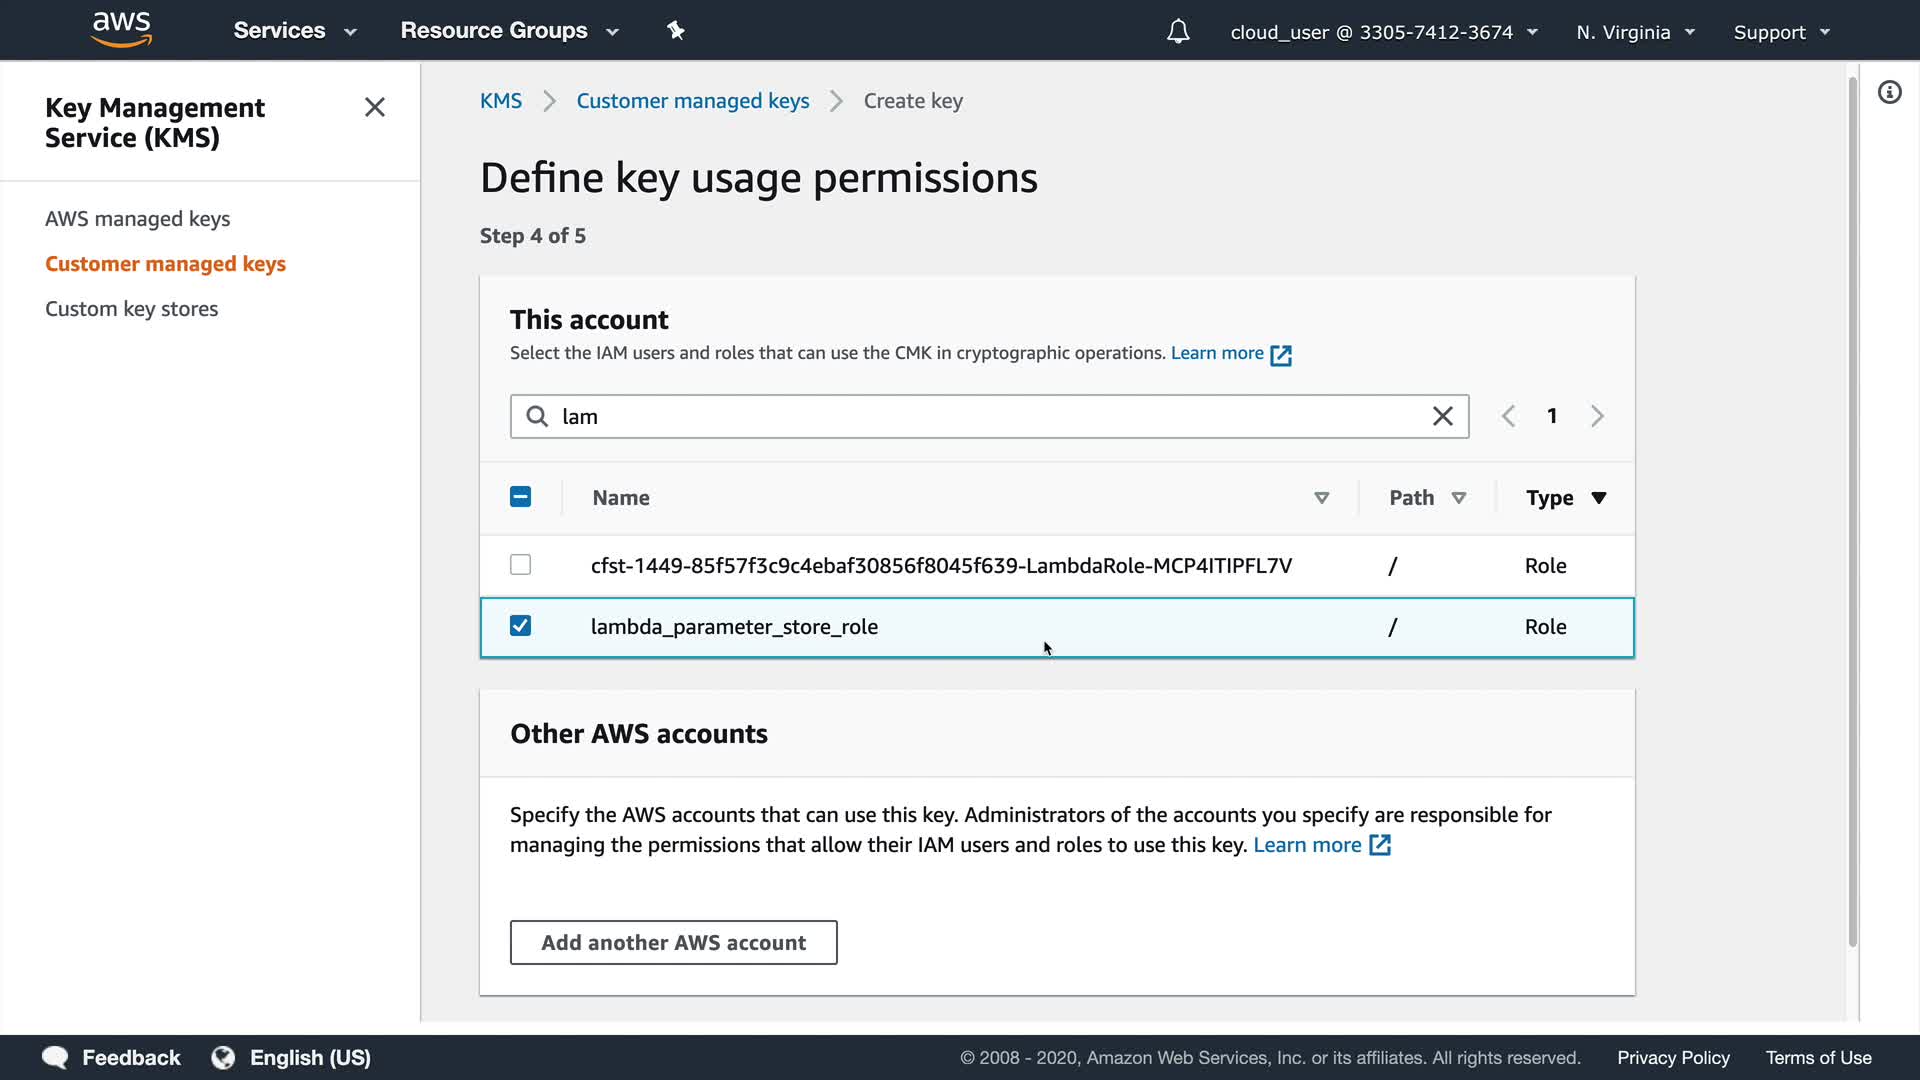Open Custom key stores in sidebar
Viewport: 1920px width, 1080px height.
pos(131,309)
